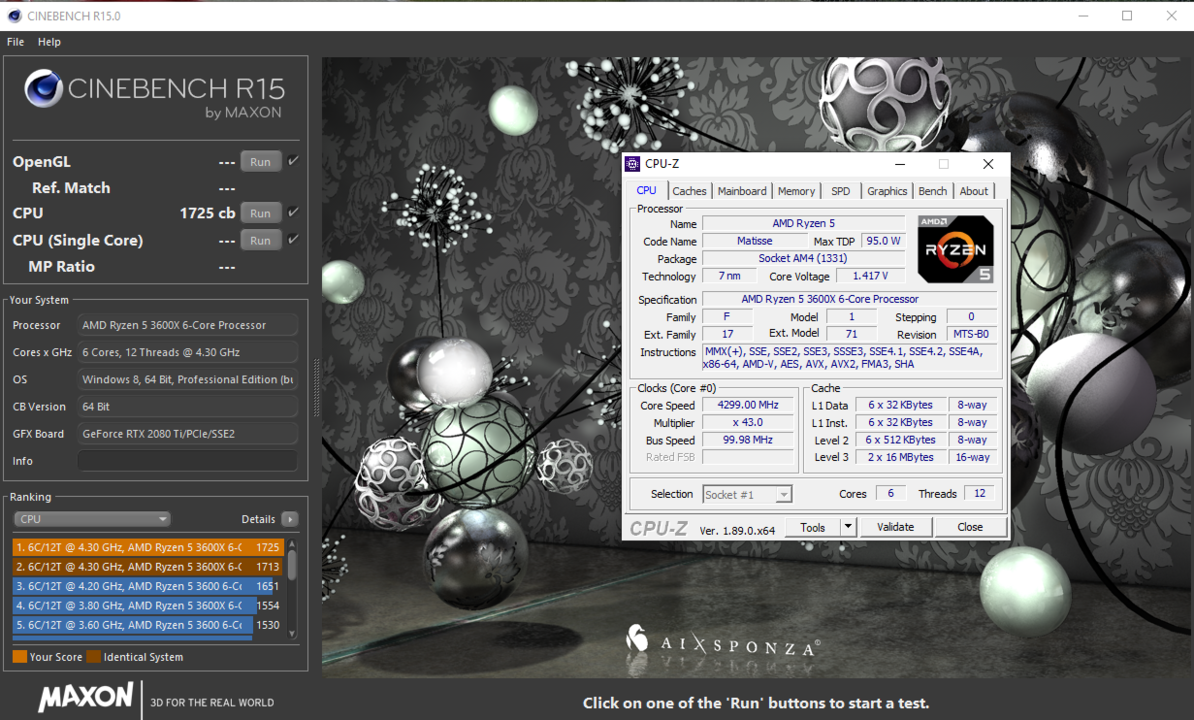Click ranking list scroll down arrow
Viewport: 1194px width, 720px height.
point(292,633)
